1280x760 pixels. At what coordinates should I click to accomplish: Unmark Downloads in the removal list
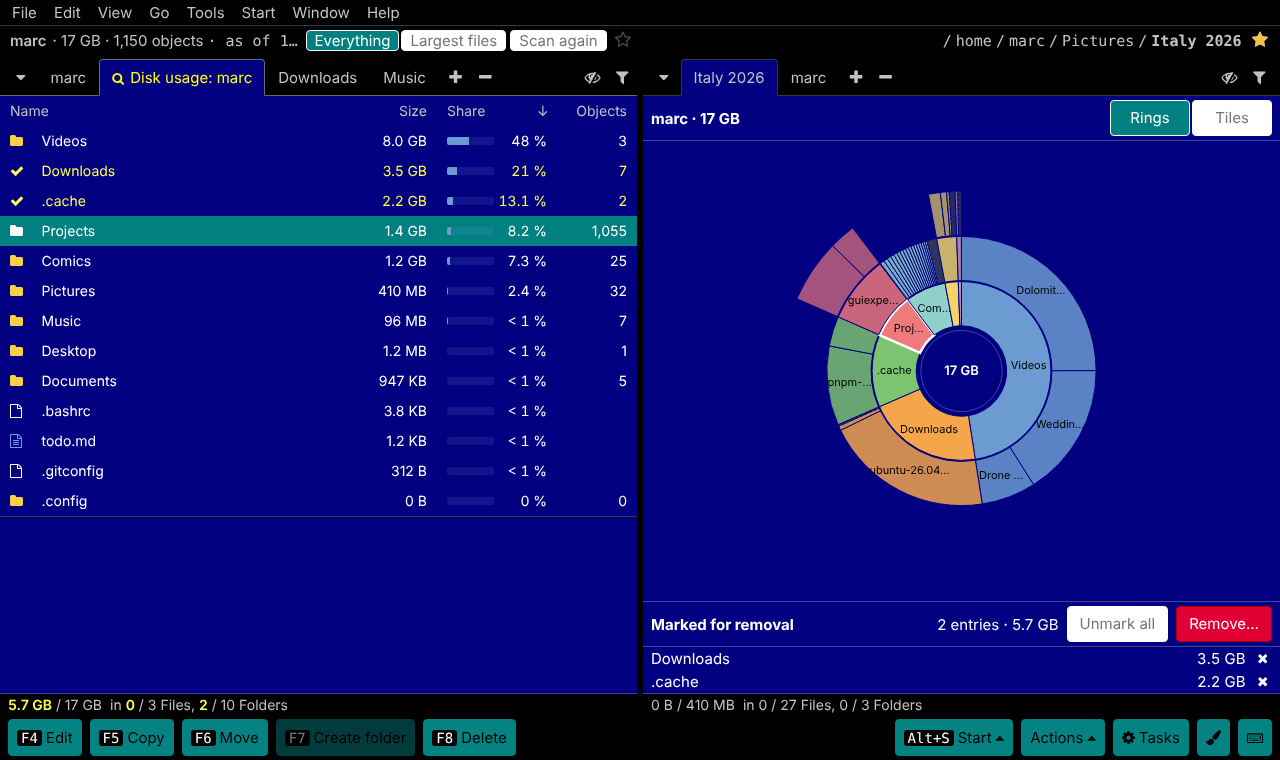coord(1262,659)
